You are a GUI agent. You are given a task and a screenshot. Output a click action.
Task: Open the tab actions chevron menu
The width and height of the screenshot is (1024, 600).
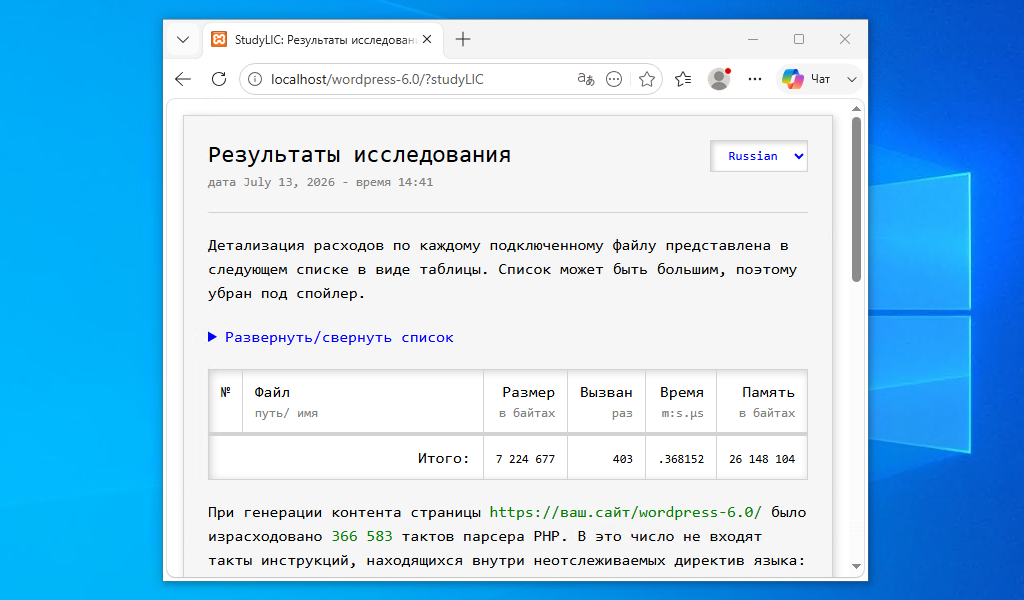[183, 40]
